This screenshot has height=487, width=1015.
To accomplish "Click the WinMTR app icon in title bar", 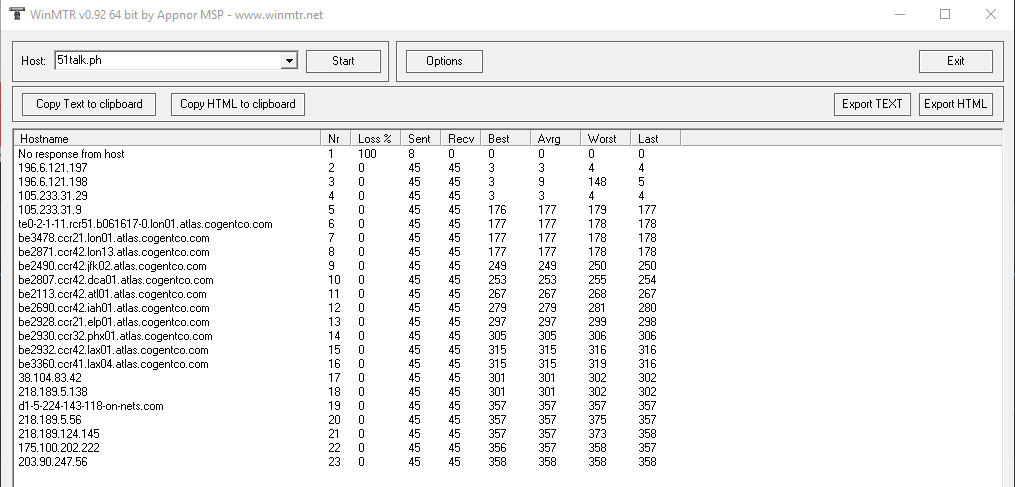I will [x=15, y=14].
